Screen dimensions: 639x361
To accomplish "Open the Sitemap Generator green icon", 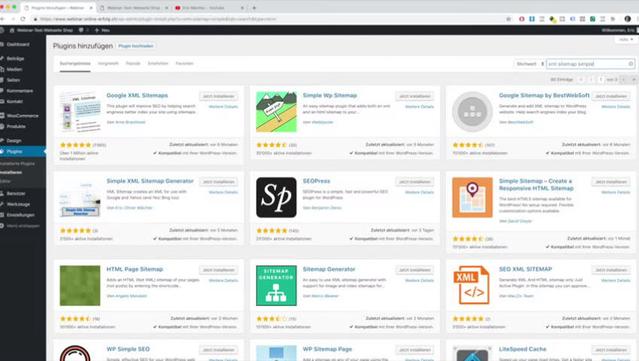I will tap(276, 286).
